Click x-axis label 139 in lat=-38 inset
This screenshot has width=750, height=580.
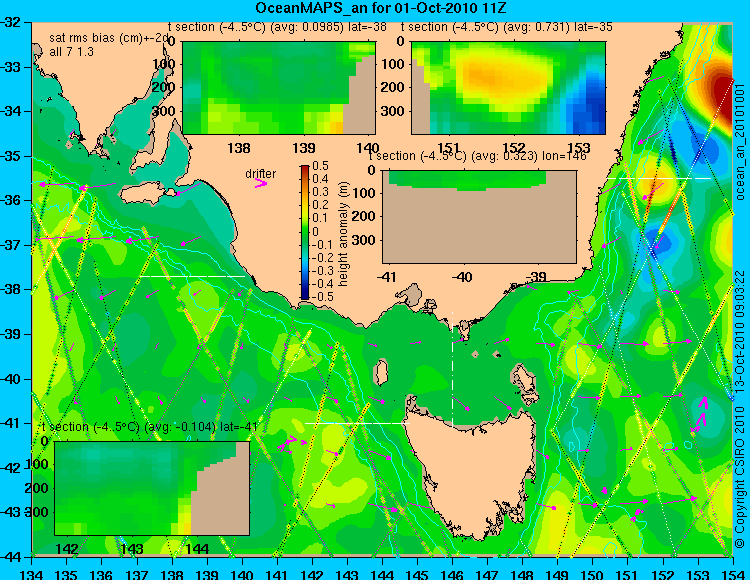pos(304,148)
